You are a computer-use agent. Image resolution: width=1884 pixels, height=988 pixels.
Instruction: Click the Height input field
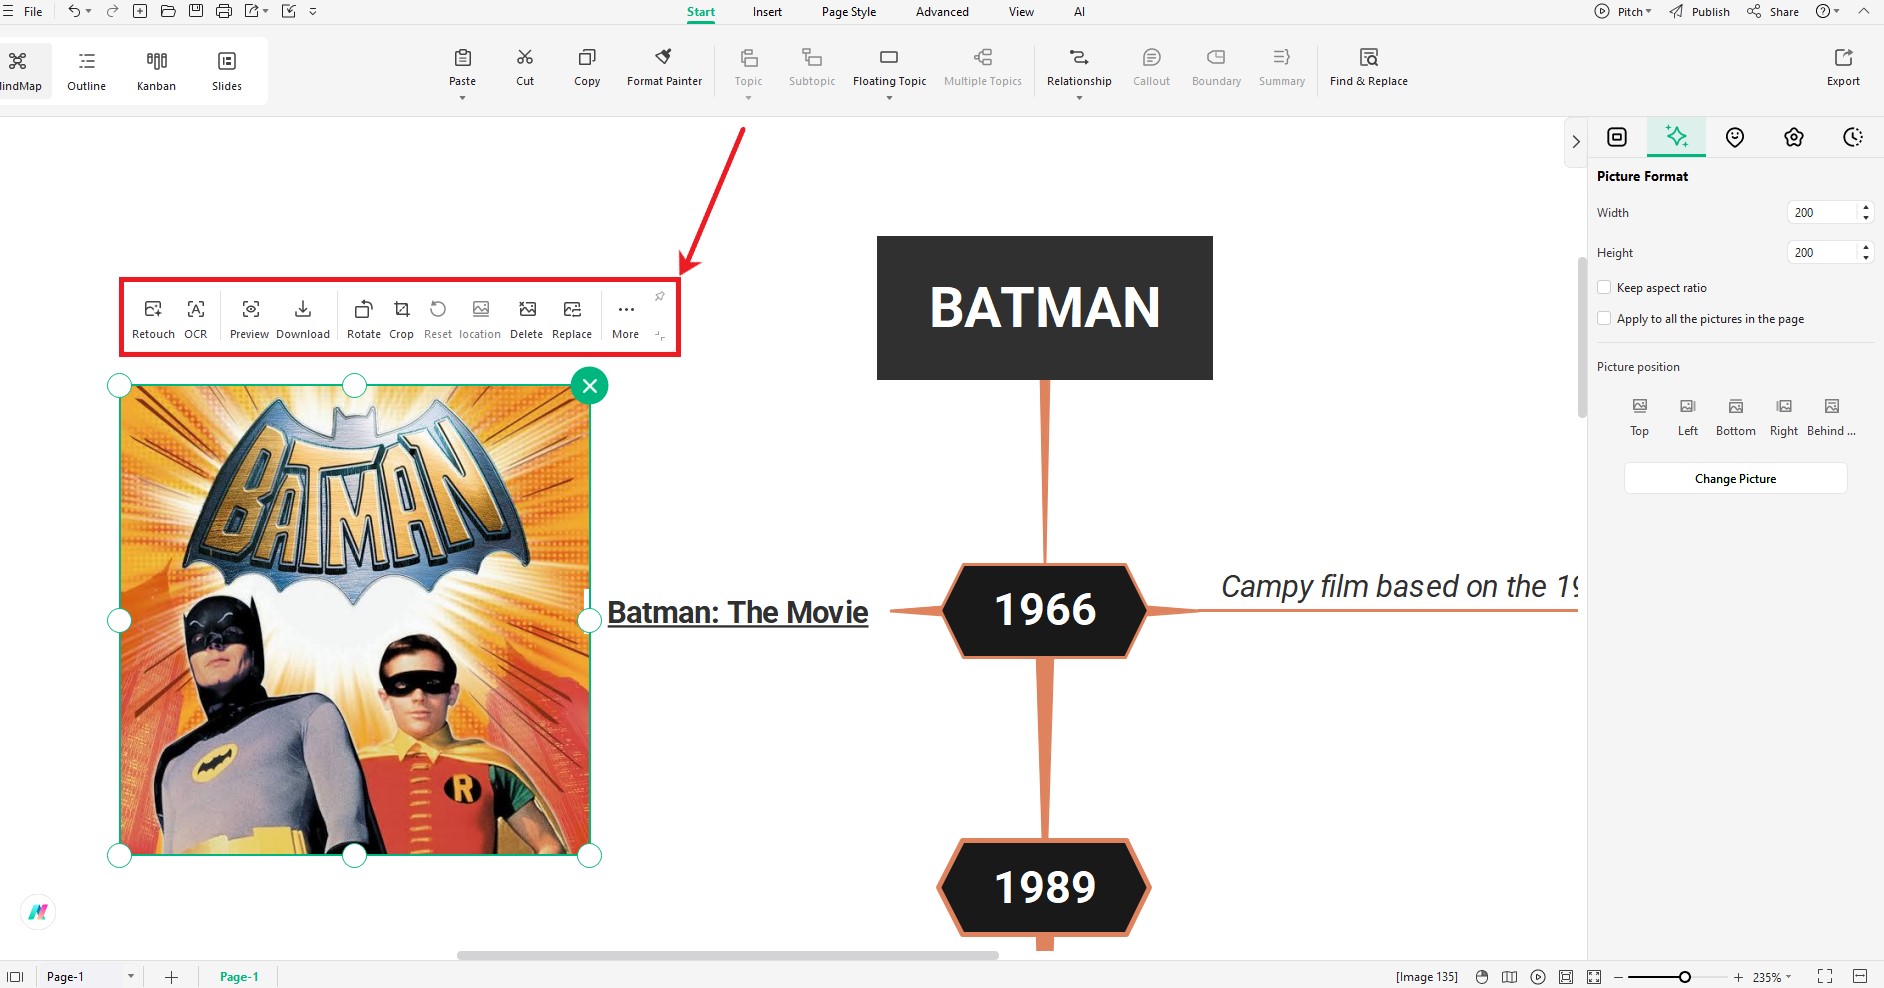pyautogui.click(x=1822, y=252)
